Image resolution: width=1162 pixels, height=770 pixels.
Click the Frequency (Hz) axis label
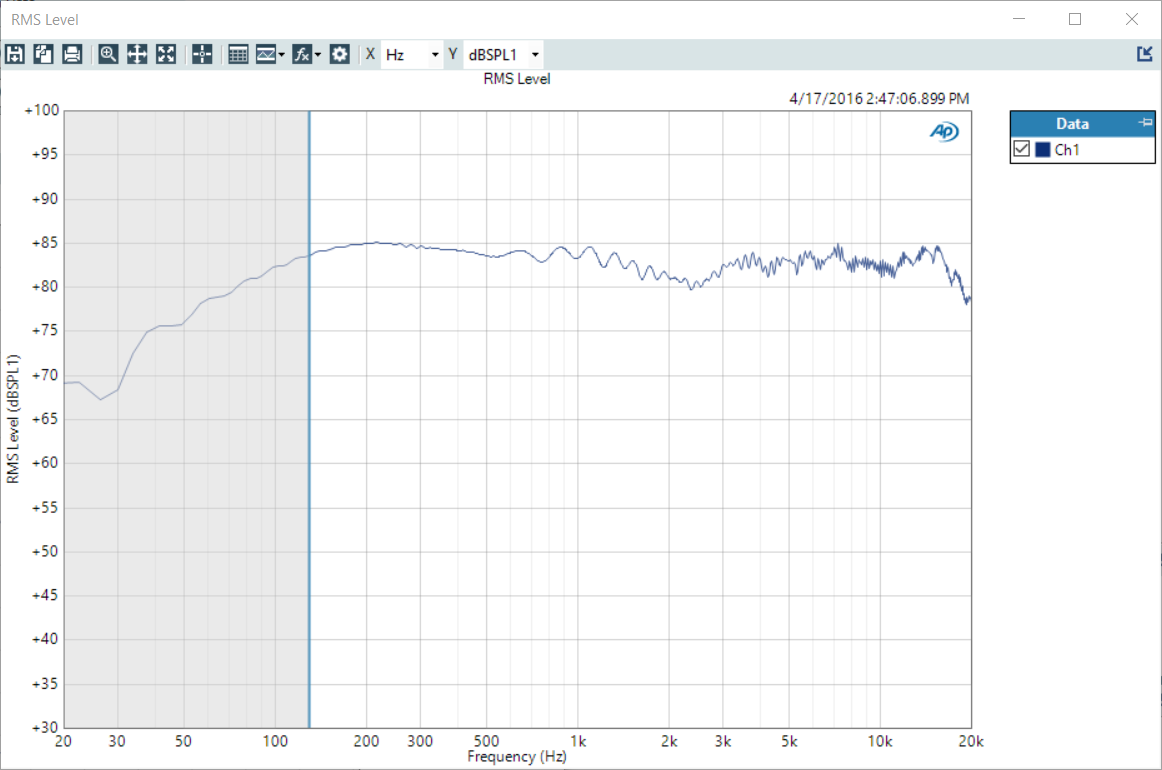517,757
